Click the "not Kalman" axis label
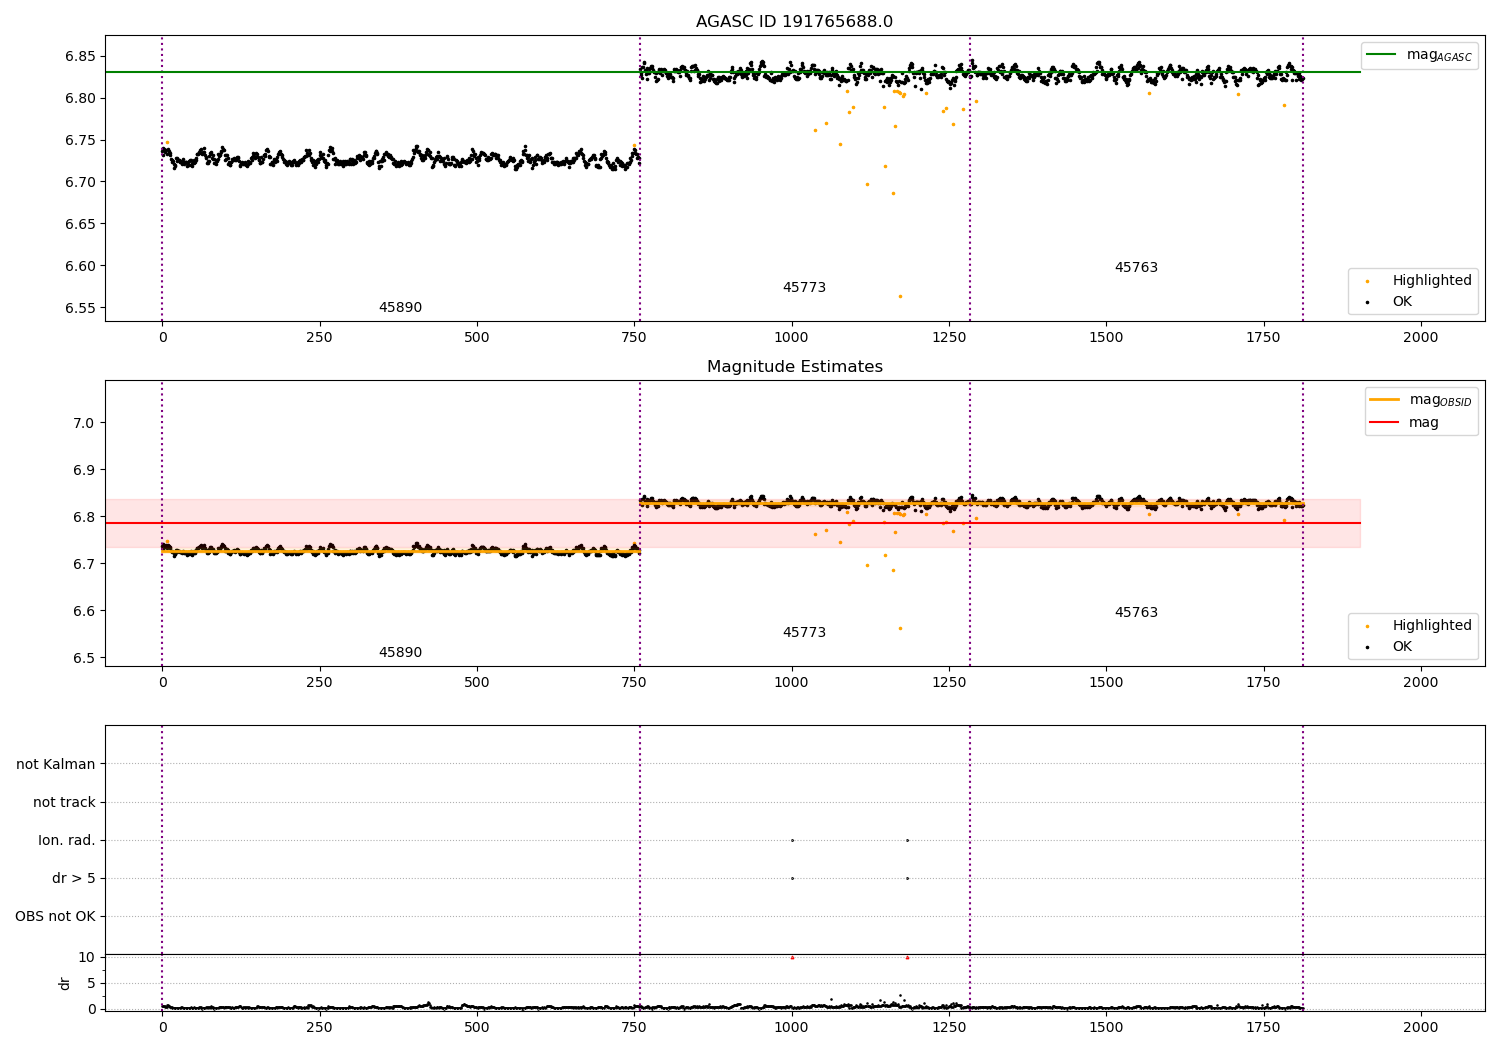 coord(56,764)
